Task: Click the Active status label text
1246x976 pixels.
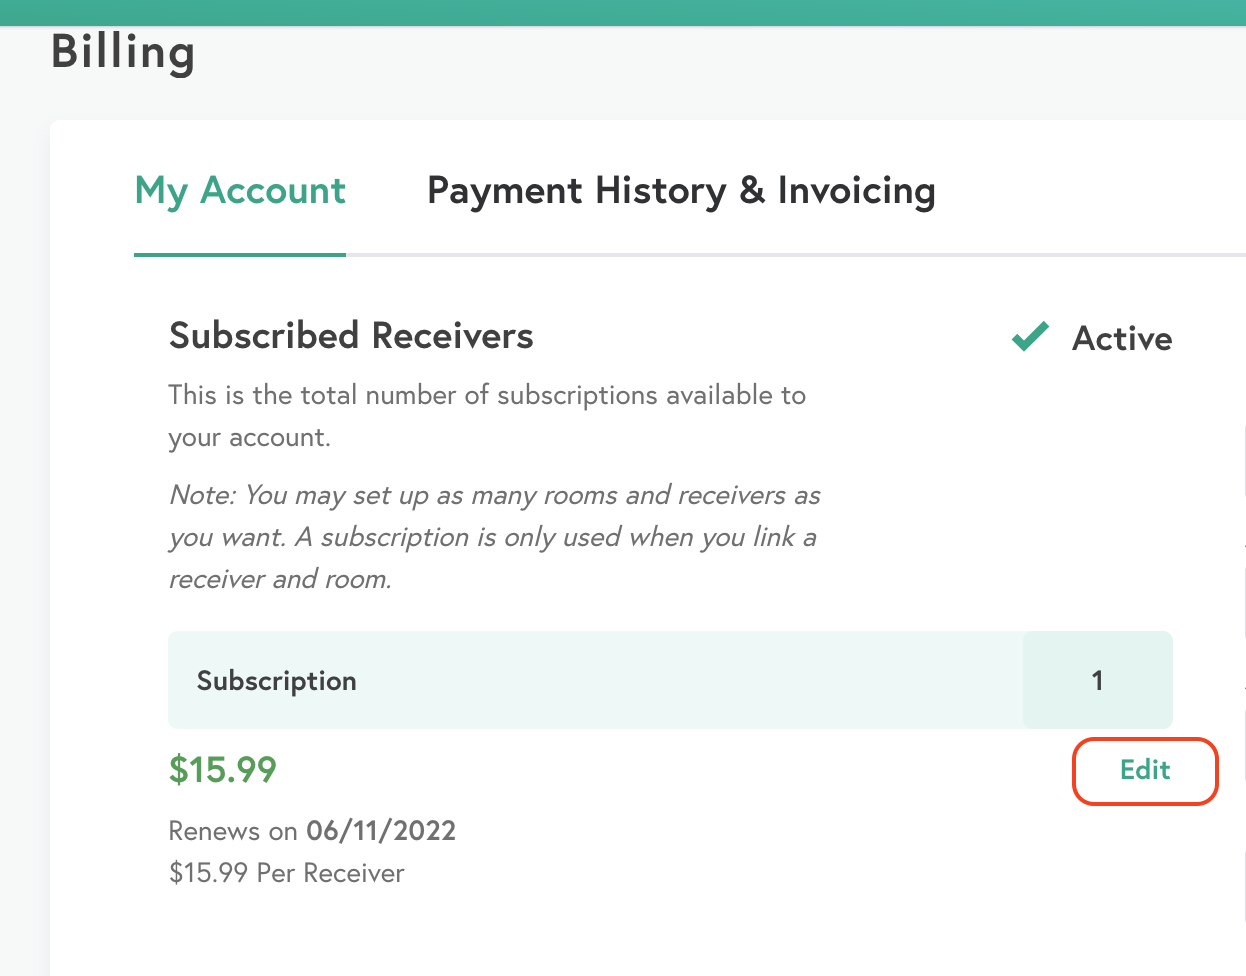Action: click(x=1122, y=338)
